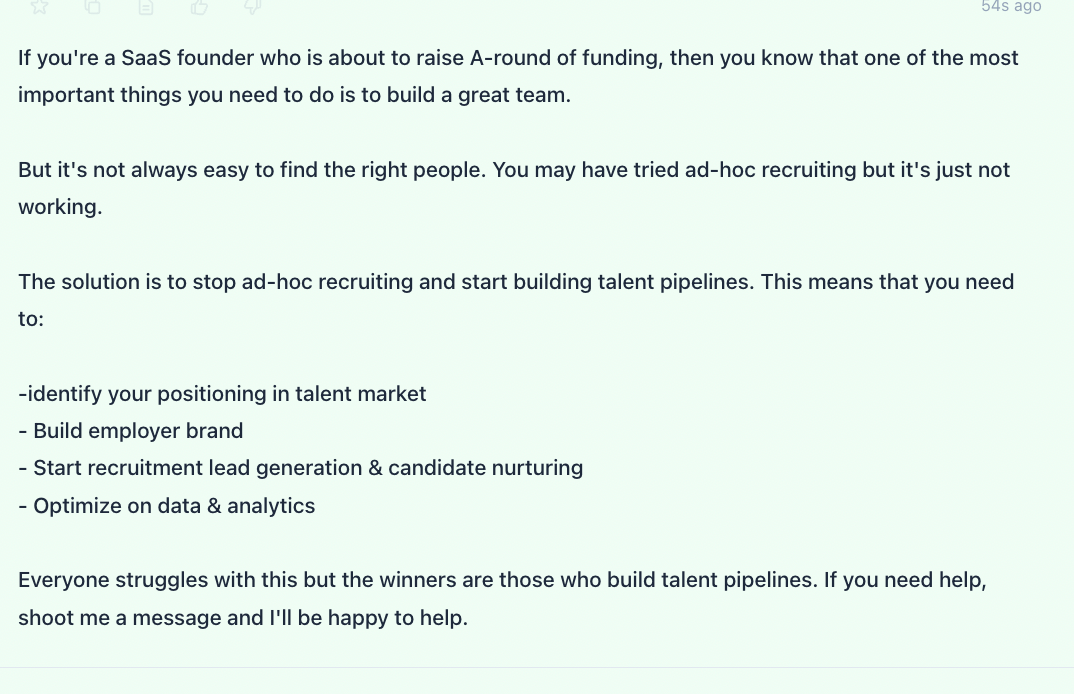Click the line 'important things you need to do'
The height and width of the screenshot is (694, 1074).
click(x=295, y=95)
